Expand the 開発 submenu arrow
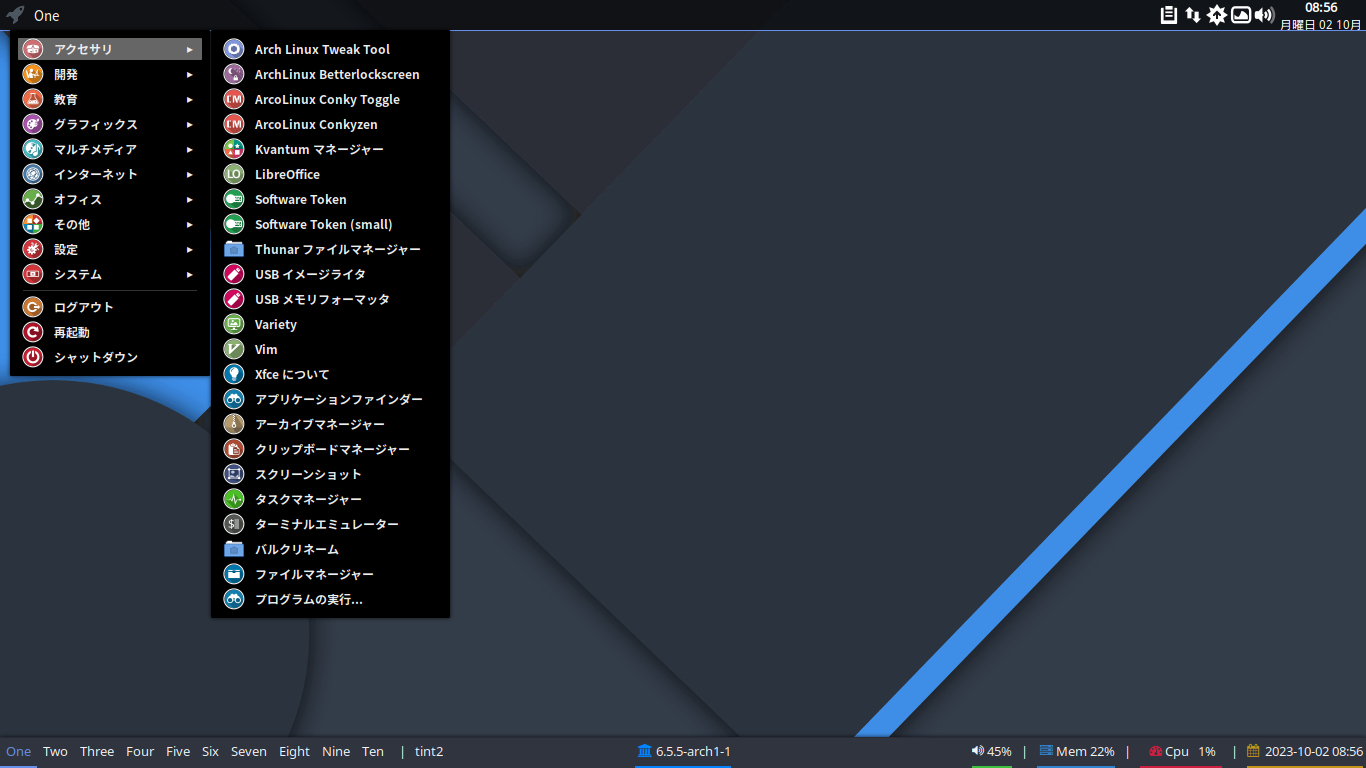 [190, 74]
